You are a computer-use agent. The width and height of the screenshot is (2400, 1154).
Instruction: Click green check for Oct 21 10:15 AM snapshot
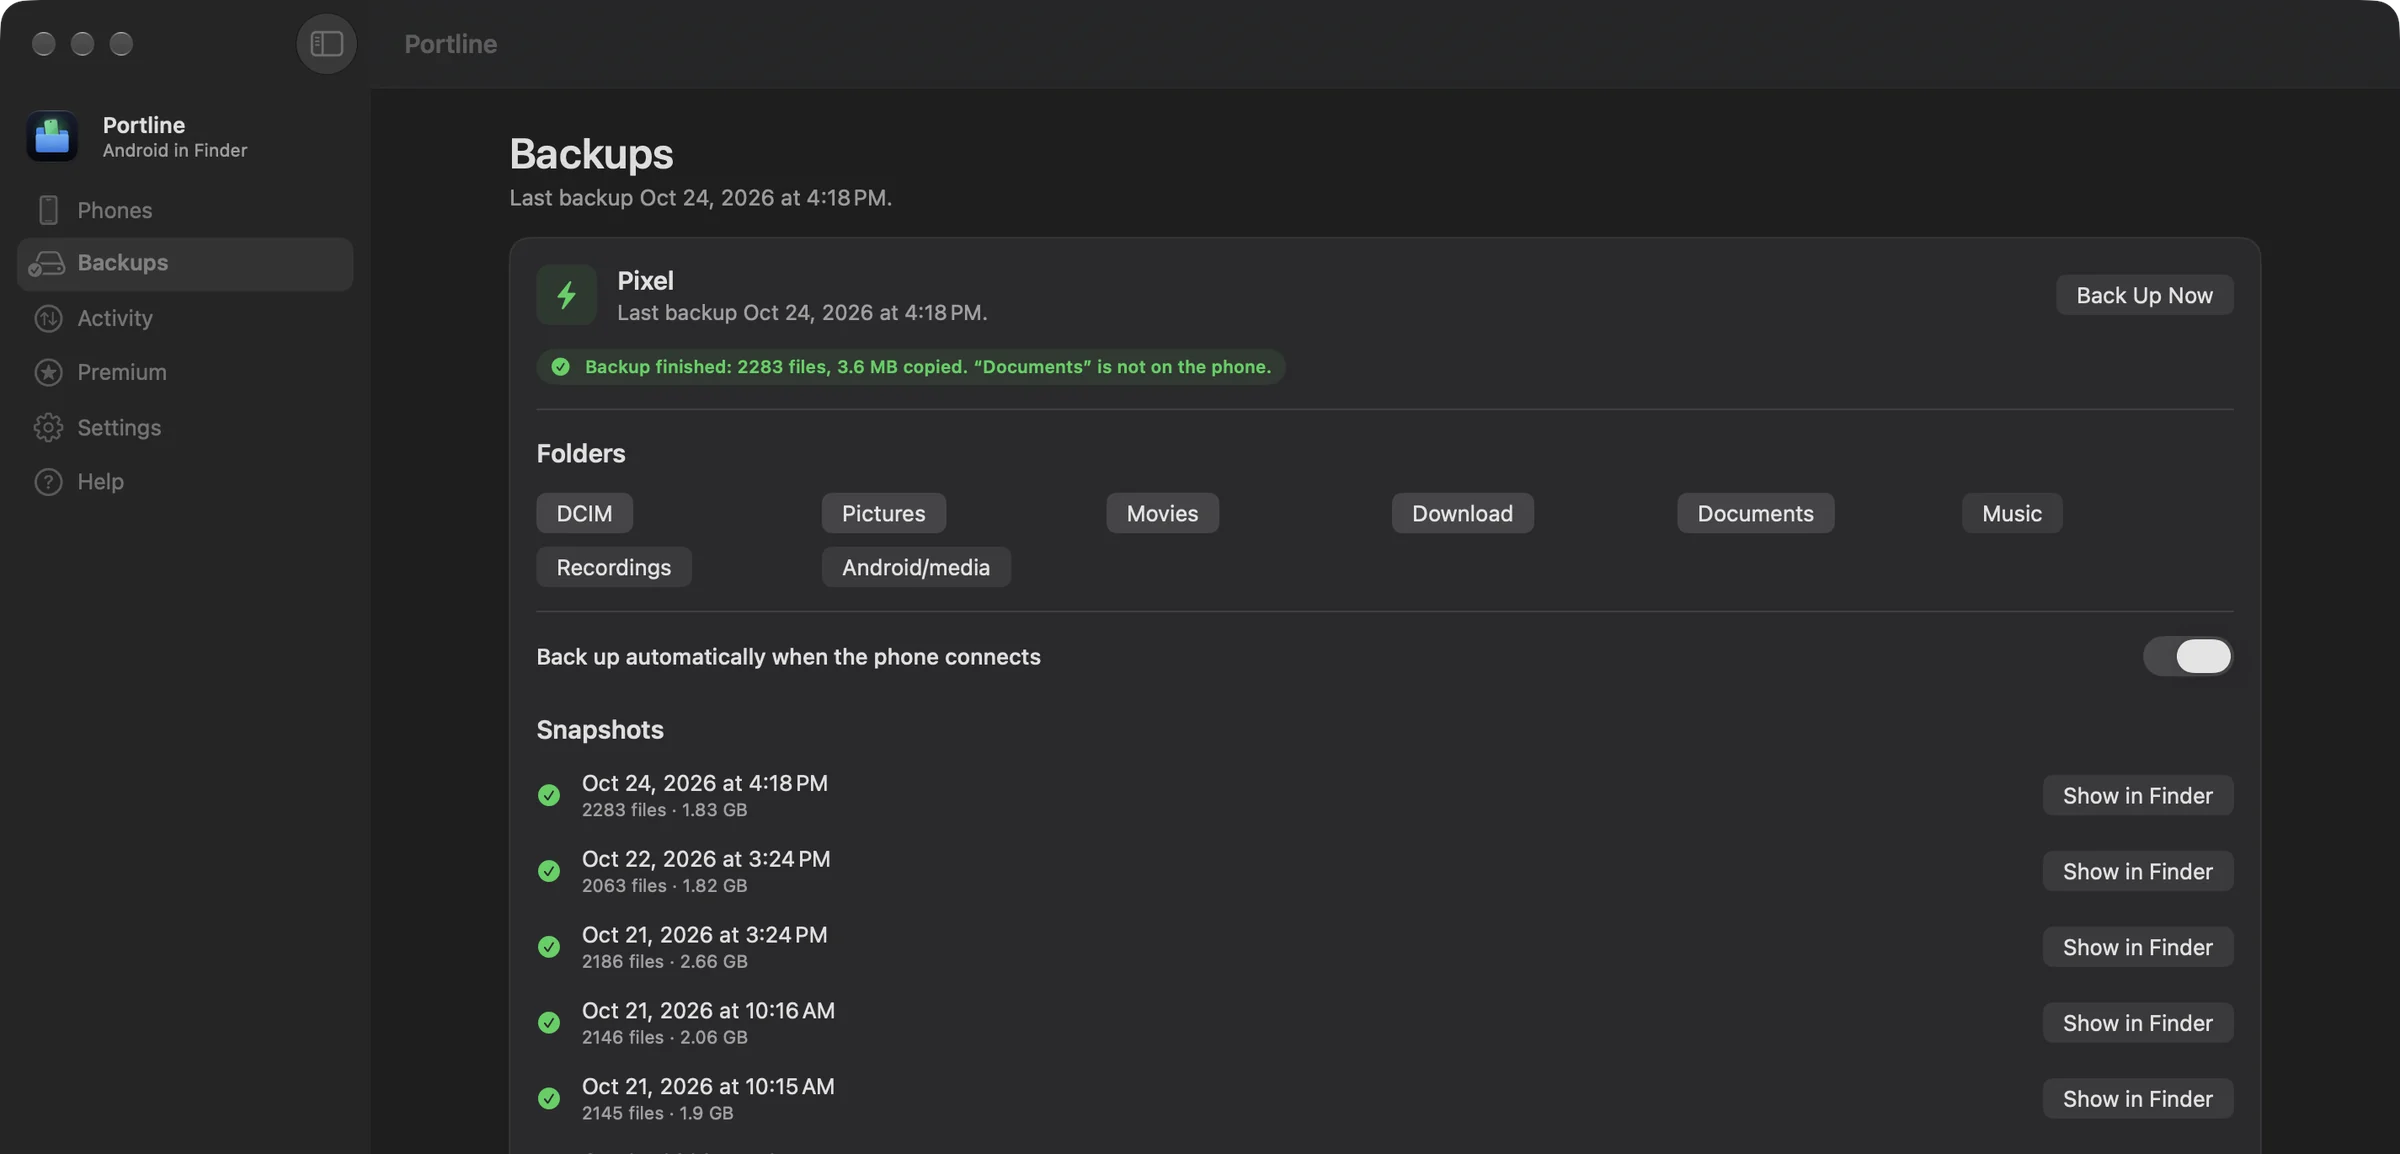coord(548,1098)
